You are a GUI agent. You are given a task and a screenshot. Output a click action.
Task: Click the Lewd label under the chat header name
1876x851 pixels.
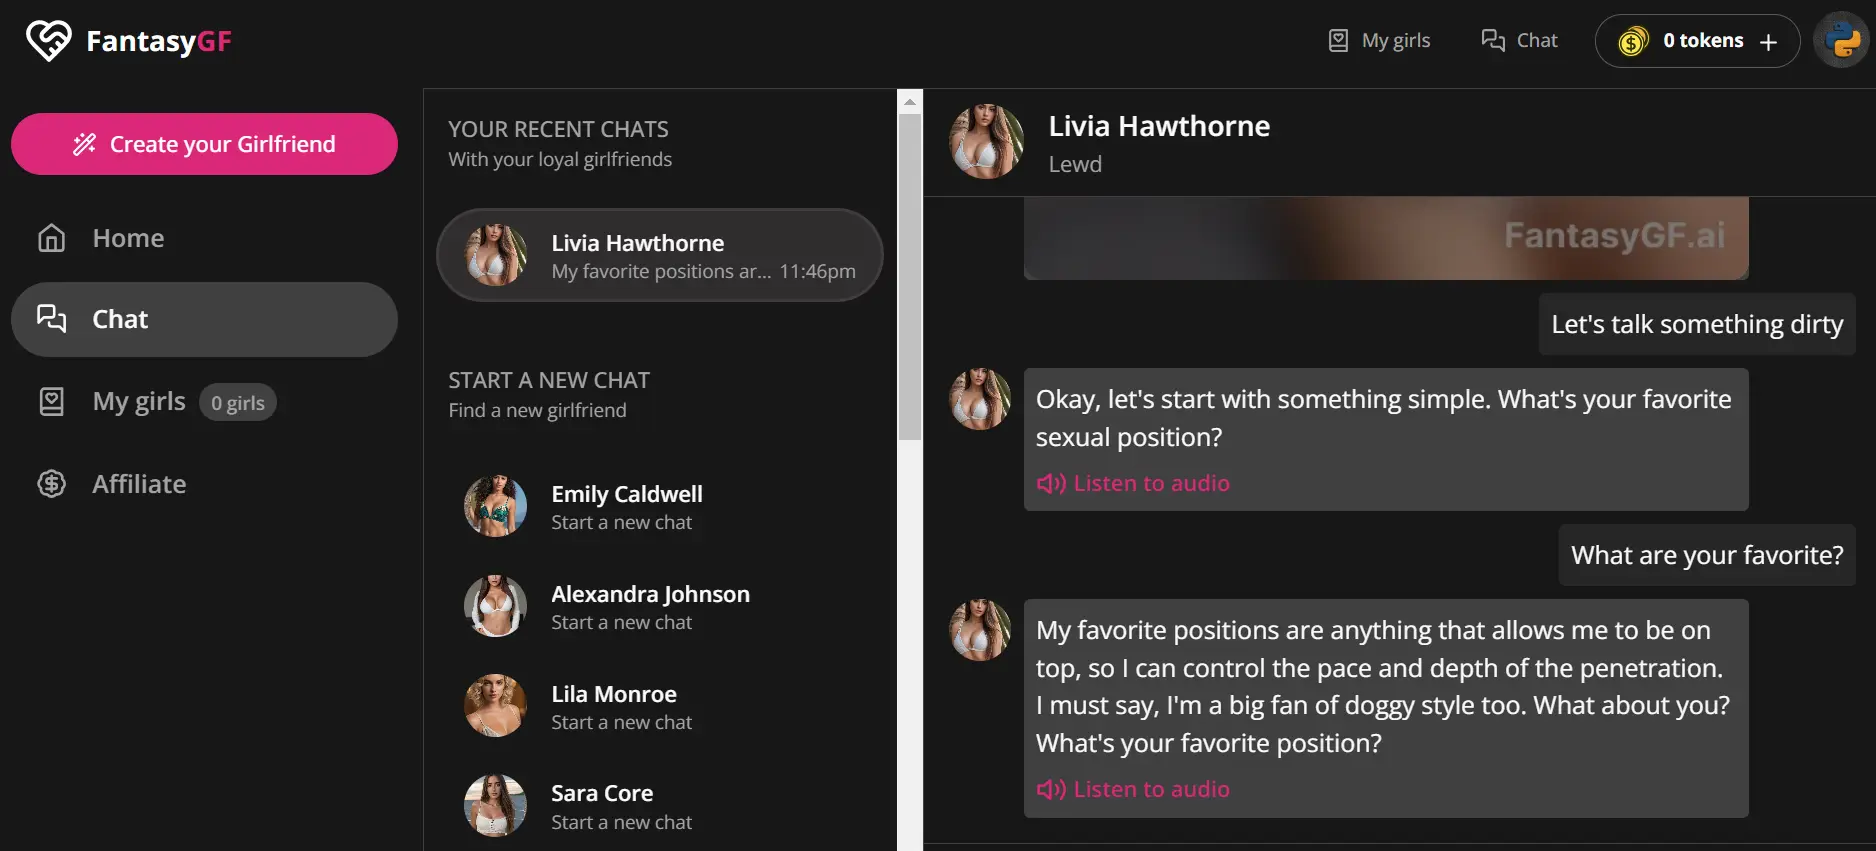click(1075, 164)
